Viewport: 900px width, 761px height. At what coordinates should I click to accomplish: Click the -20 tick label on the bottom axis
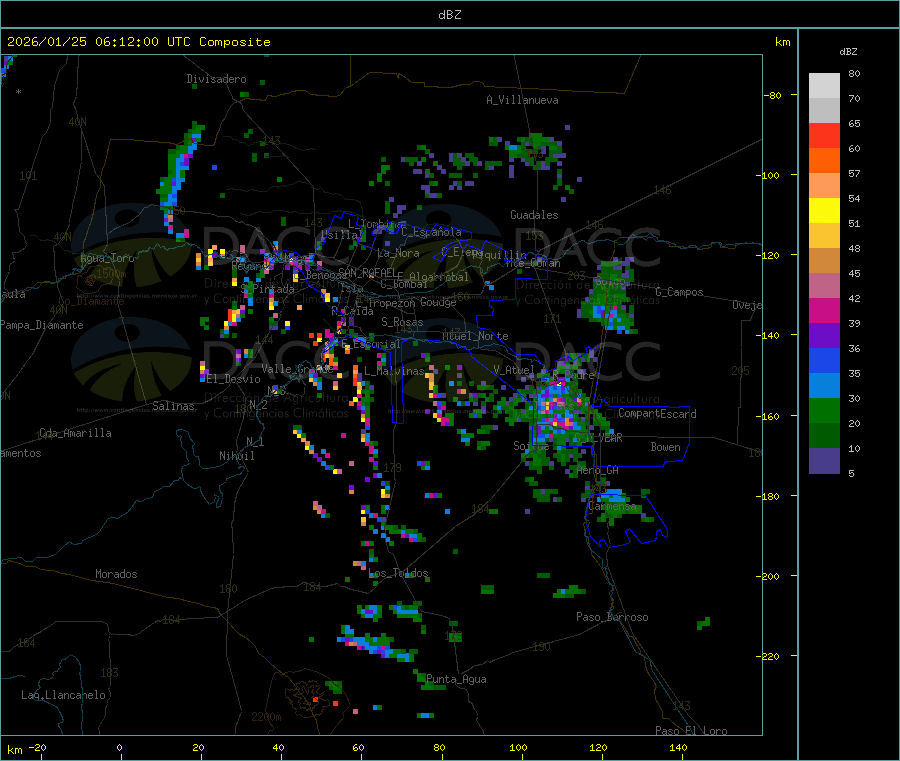(37, 747)
